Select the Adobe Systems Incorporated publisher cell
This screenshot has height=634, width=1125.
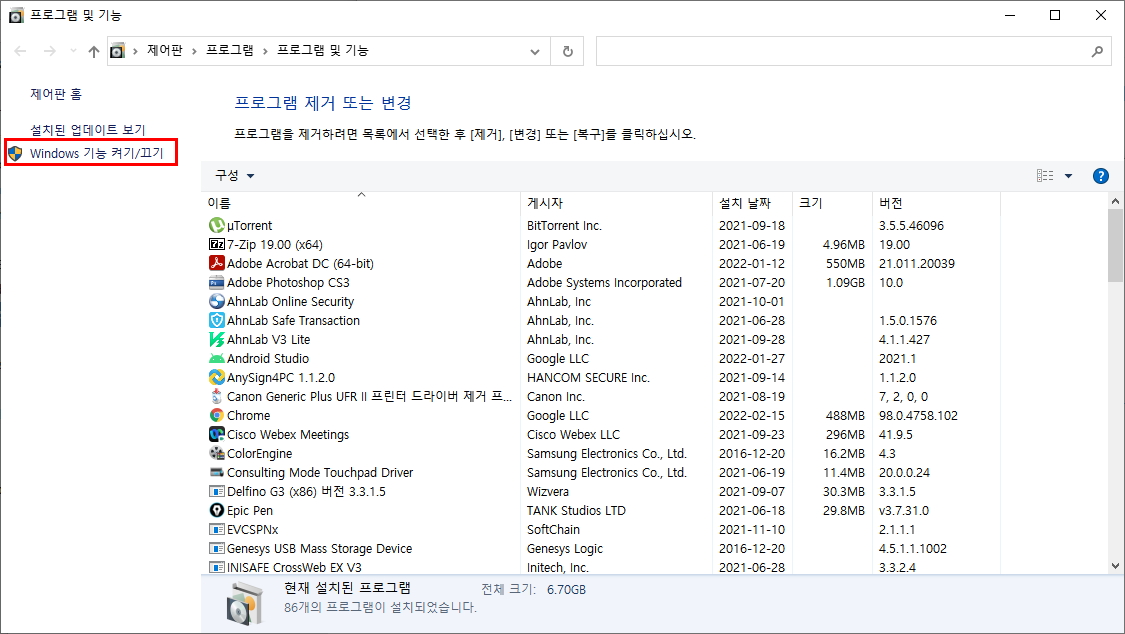[604, 283]
